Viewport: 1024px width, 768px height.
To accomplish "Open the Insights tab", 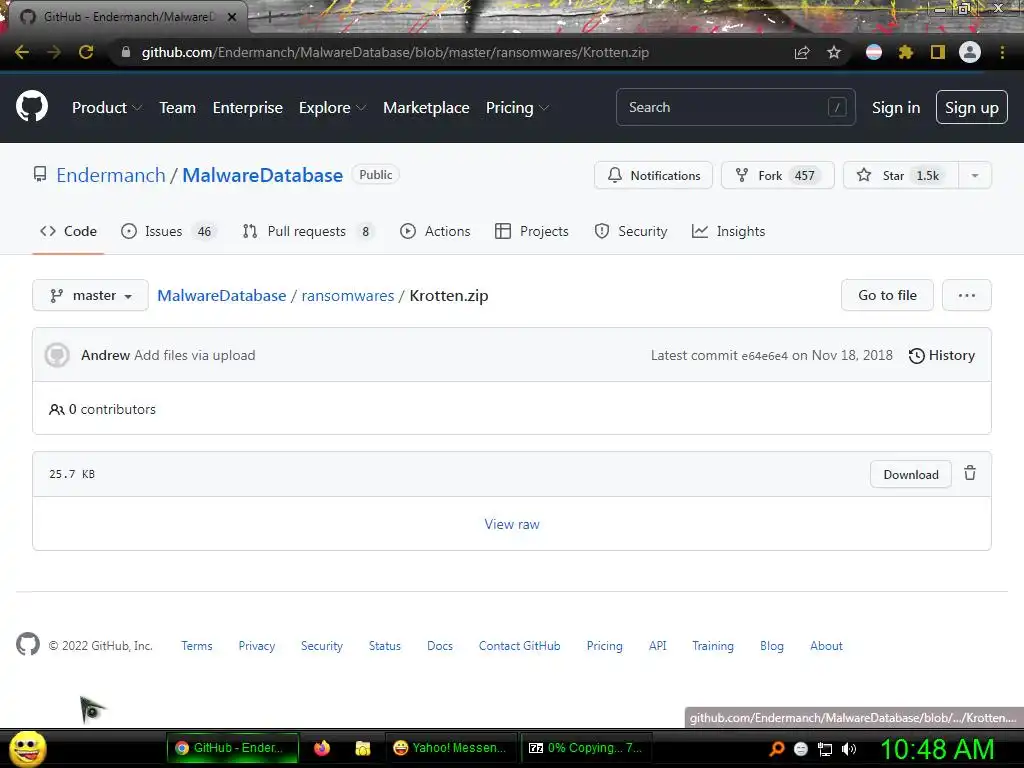I will (x=728, y=231).
